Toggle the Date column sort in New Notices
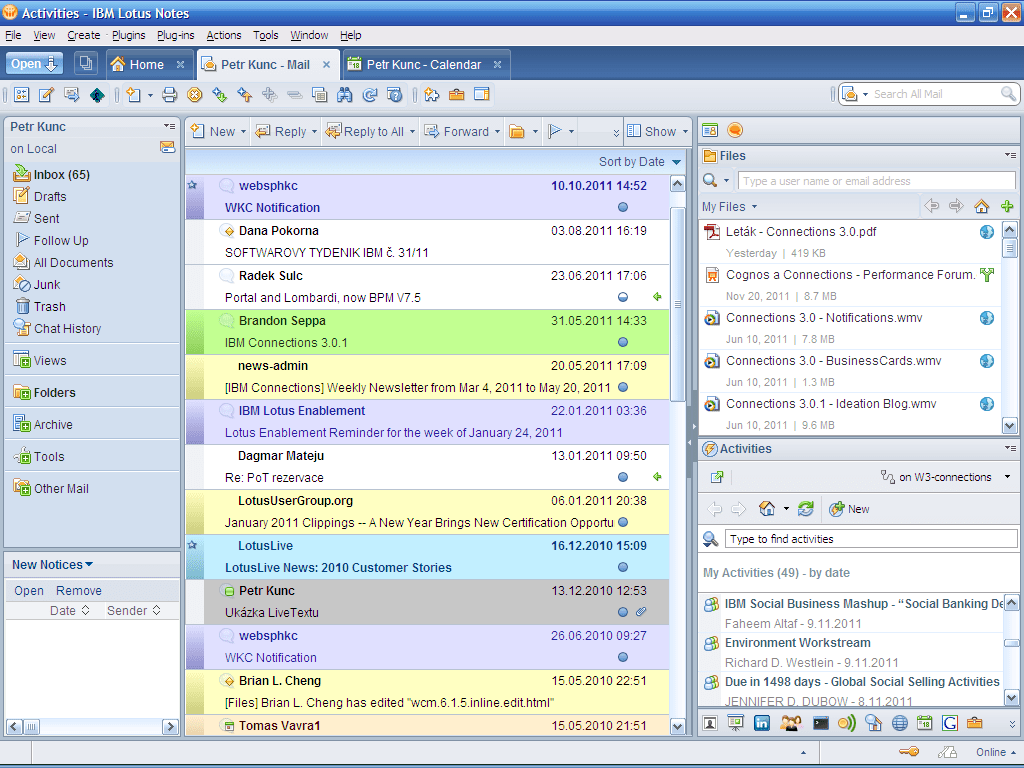The width and height of the screenshot is (1024, 768). [x=69, y=611]
